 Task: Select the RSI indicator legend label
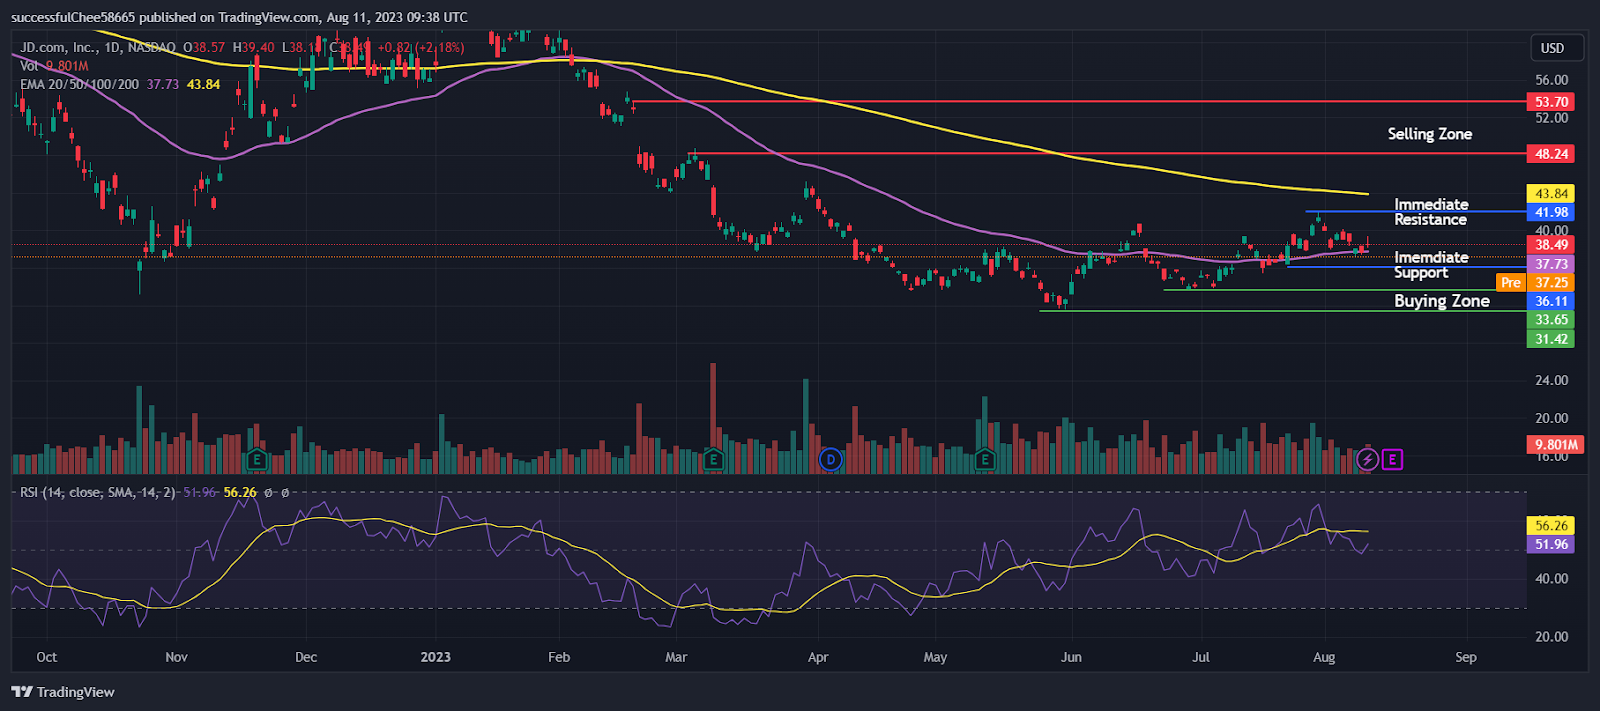click(x=98, y=492)
